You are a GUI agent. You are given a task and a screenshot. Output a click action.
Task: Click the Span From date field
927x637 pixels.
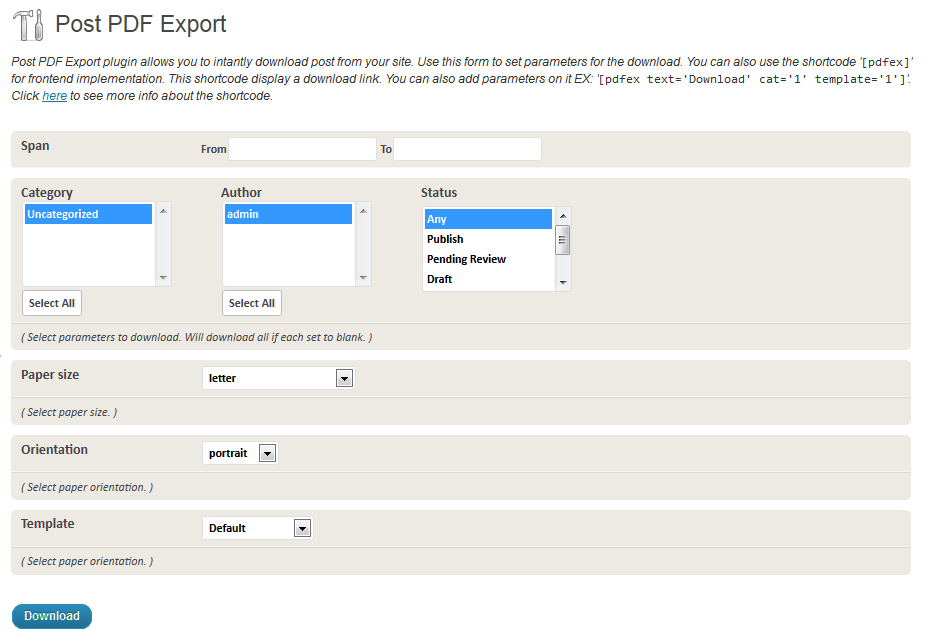(x=302, y=149)
